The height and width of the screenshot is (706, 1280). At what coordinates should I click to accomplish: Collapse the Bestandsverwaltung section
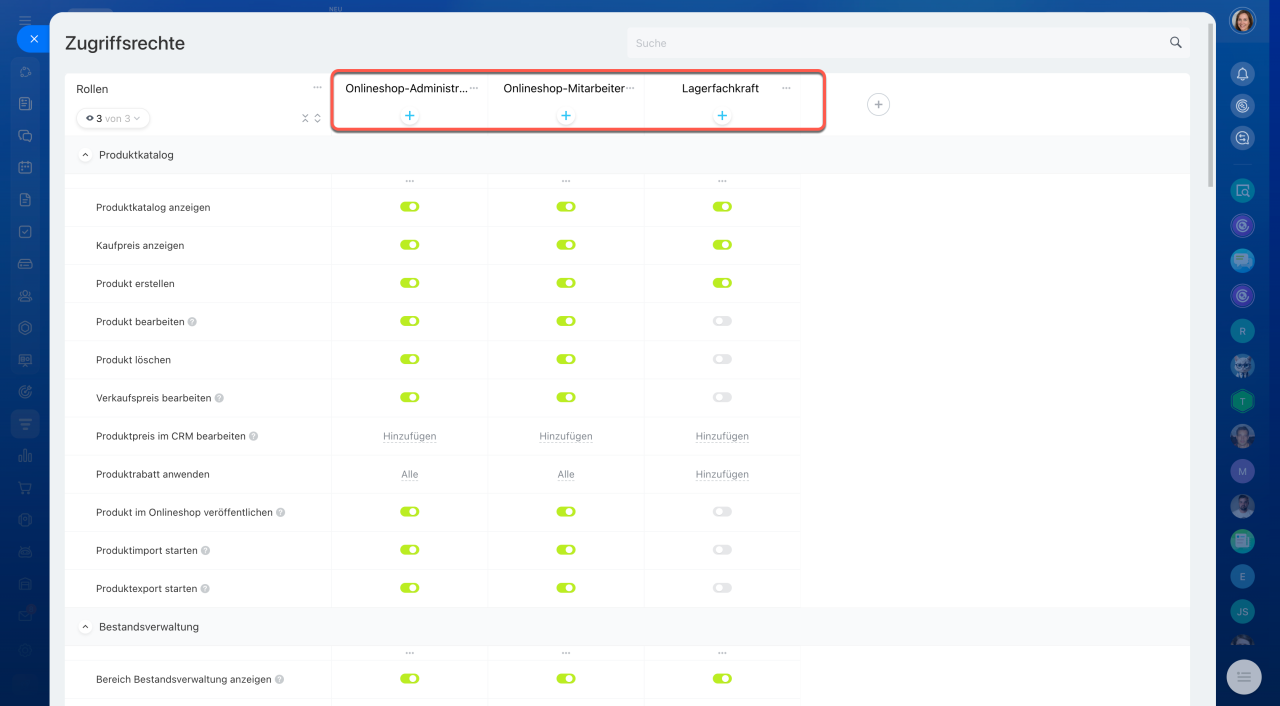(85, 627)
